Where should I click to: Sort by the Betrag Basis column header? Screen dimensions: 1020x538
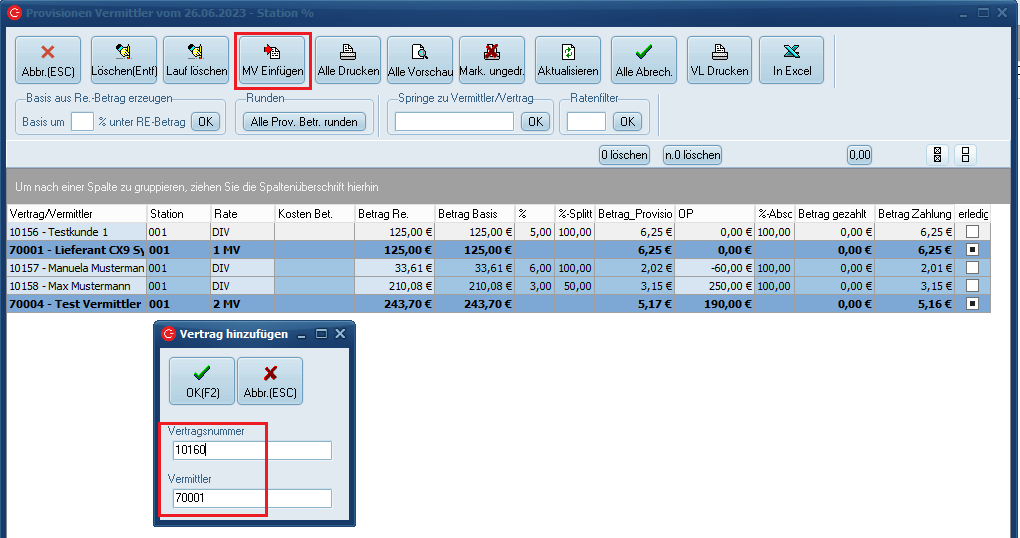(x=473, y=214)
